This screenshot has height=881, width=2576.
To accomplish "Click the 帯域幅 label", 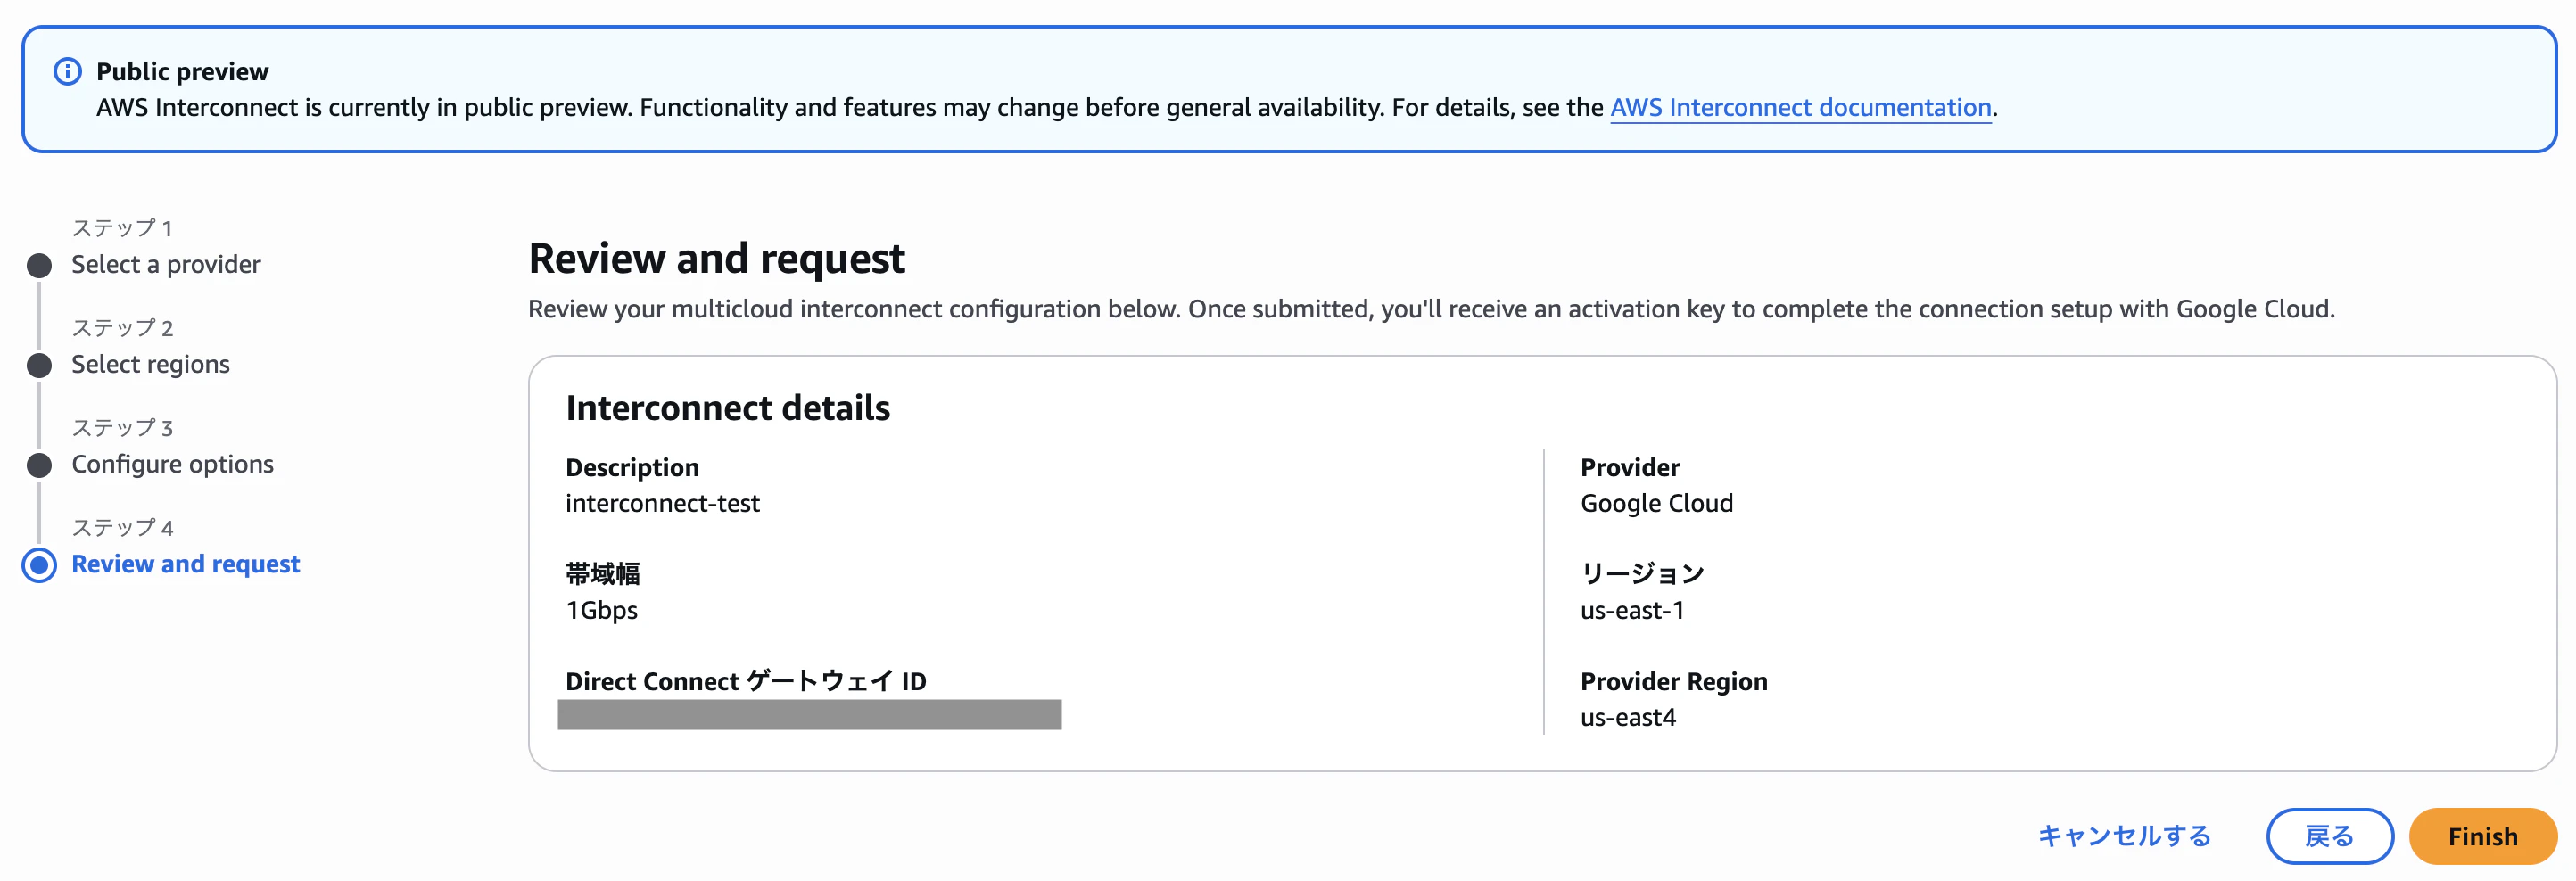I will point(602,574).
